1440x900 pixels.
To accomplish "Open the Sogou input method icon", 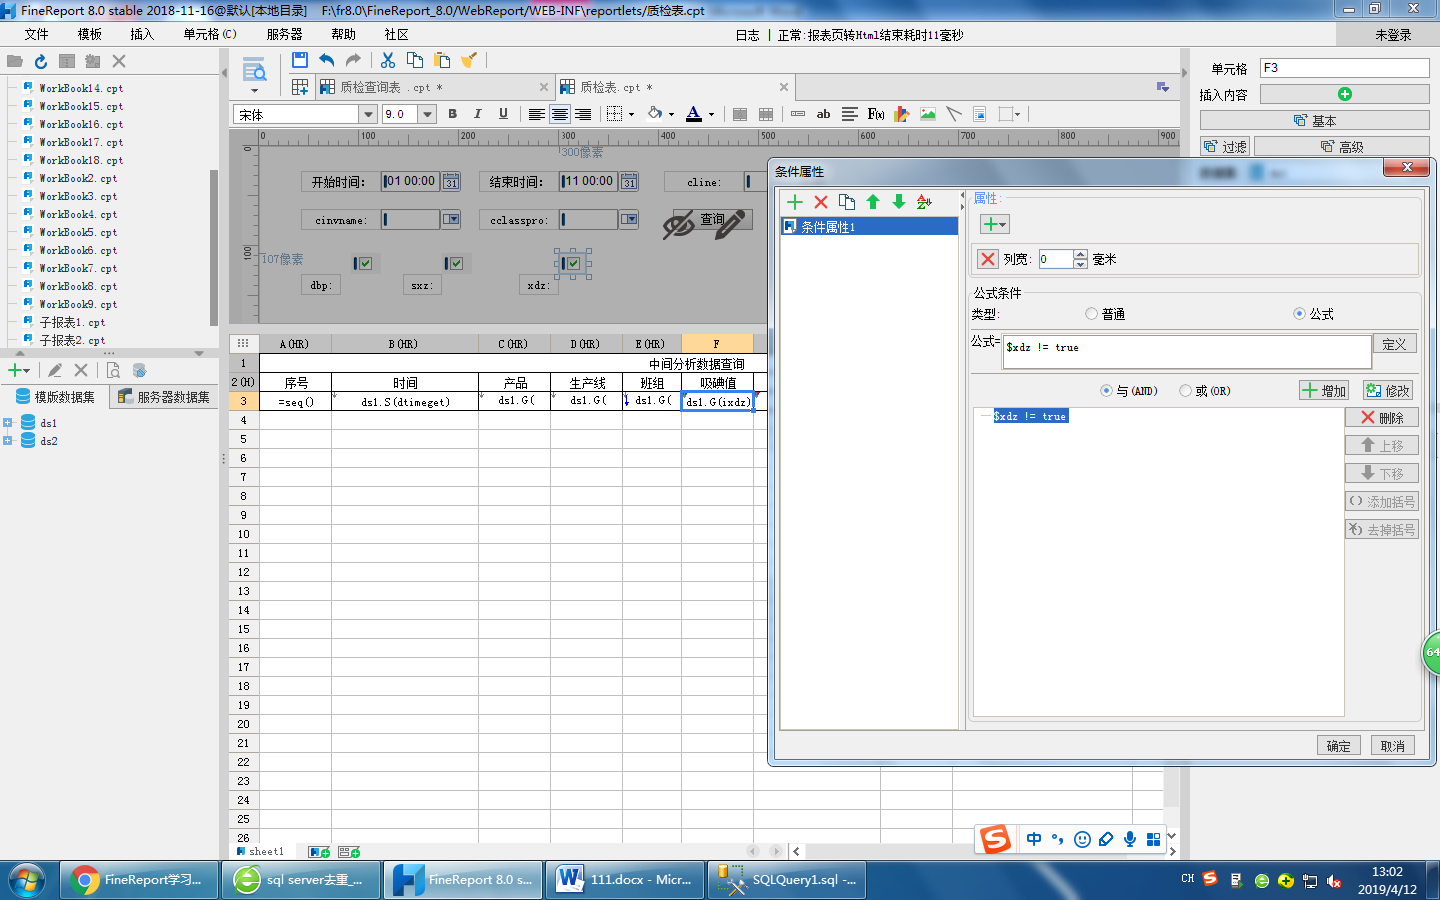I will click(995, 839).
